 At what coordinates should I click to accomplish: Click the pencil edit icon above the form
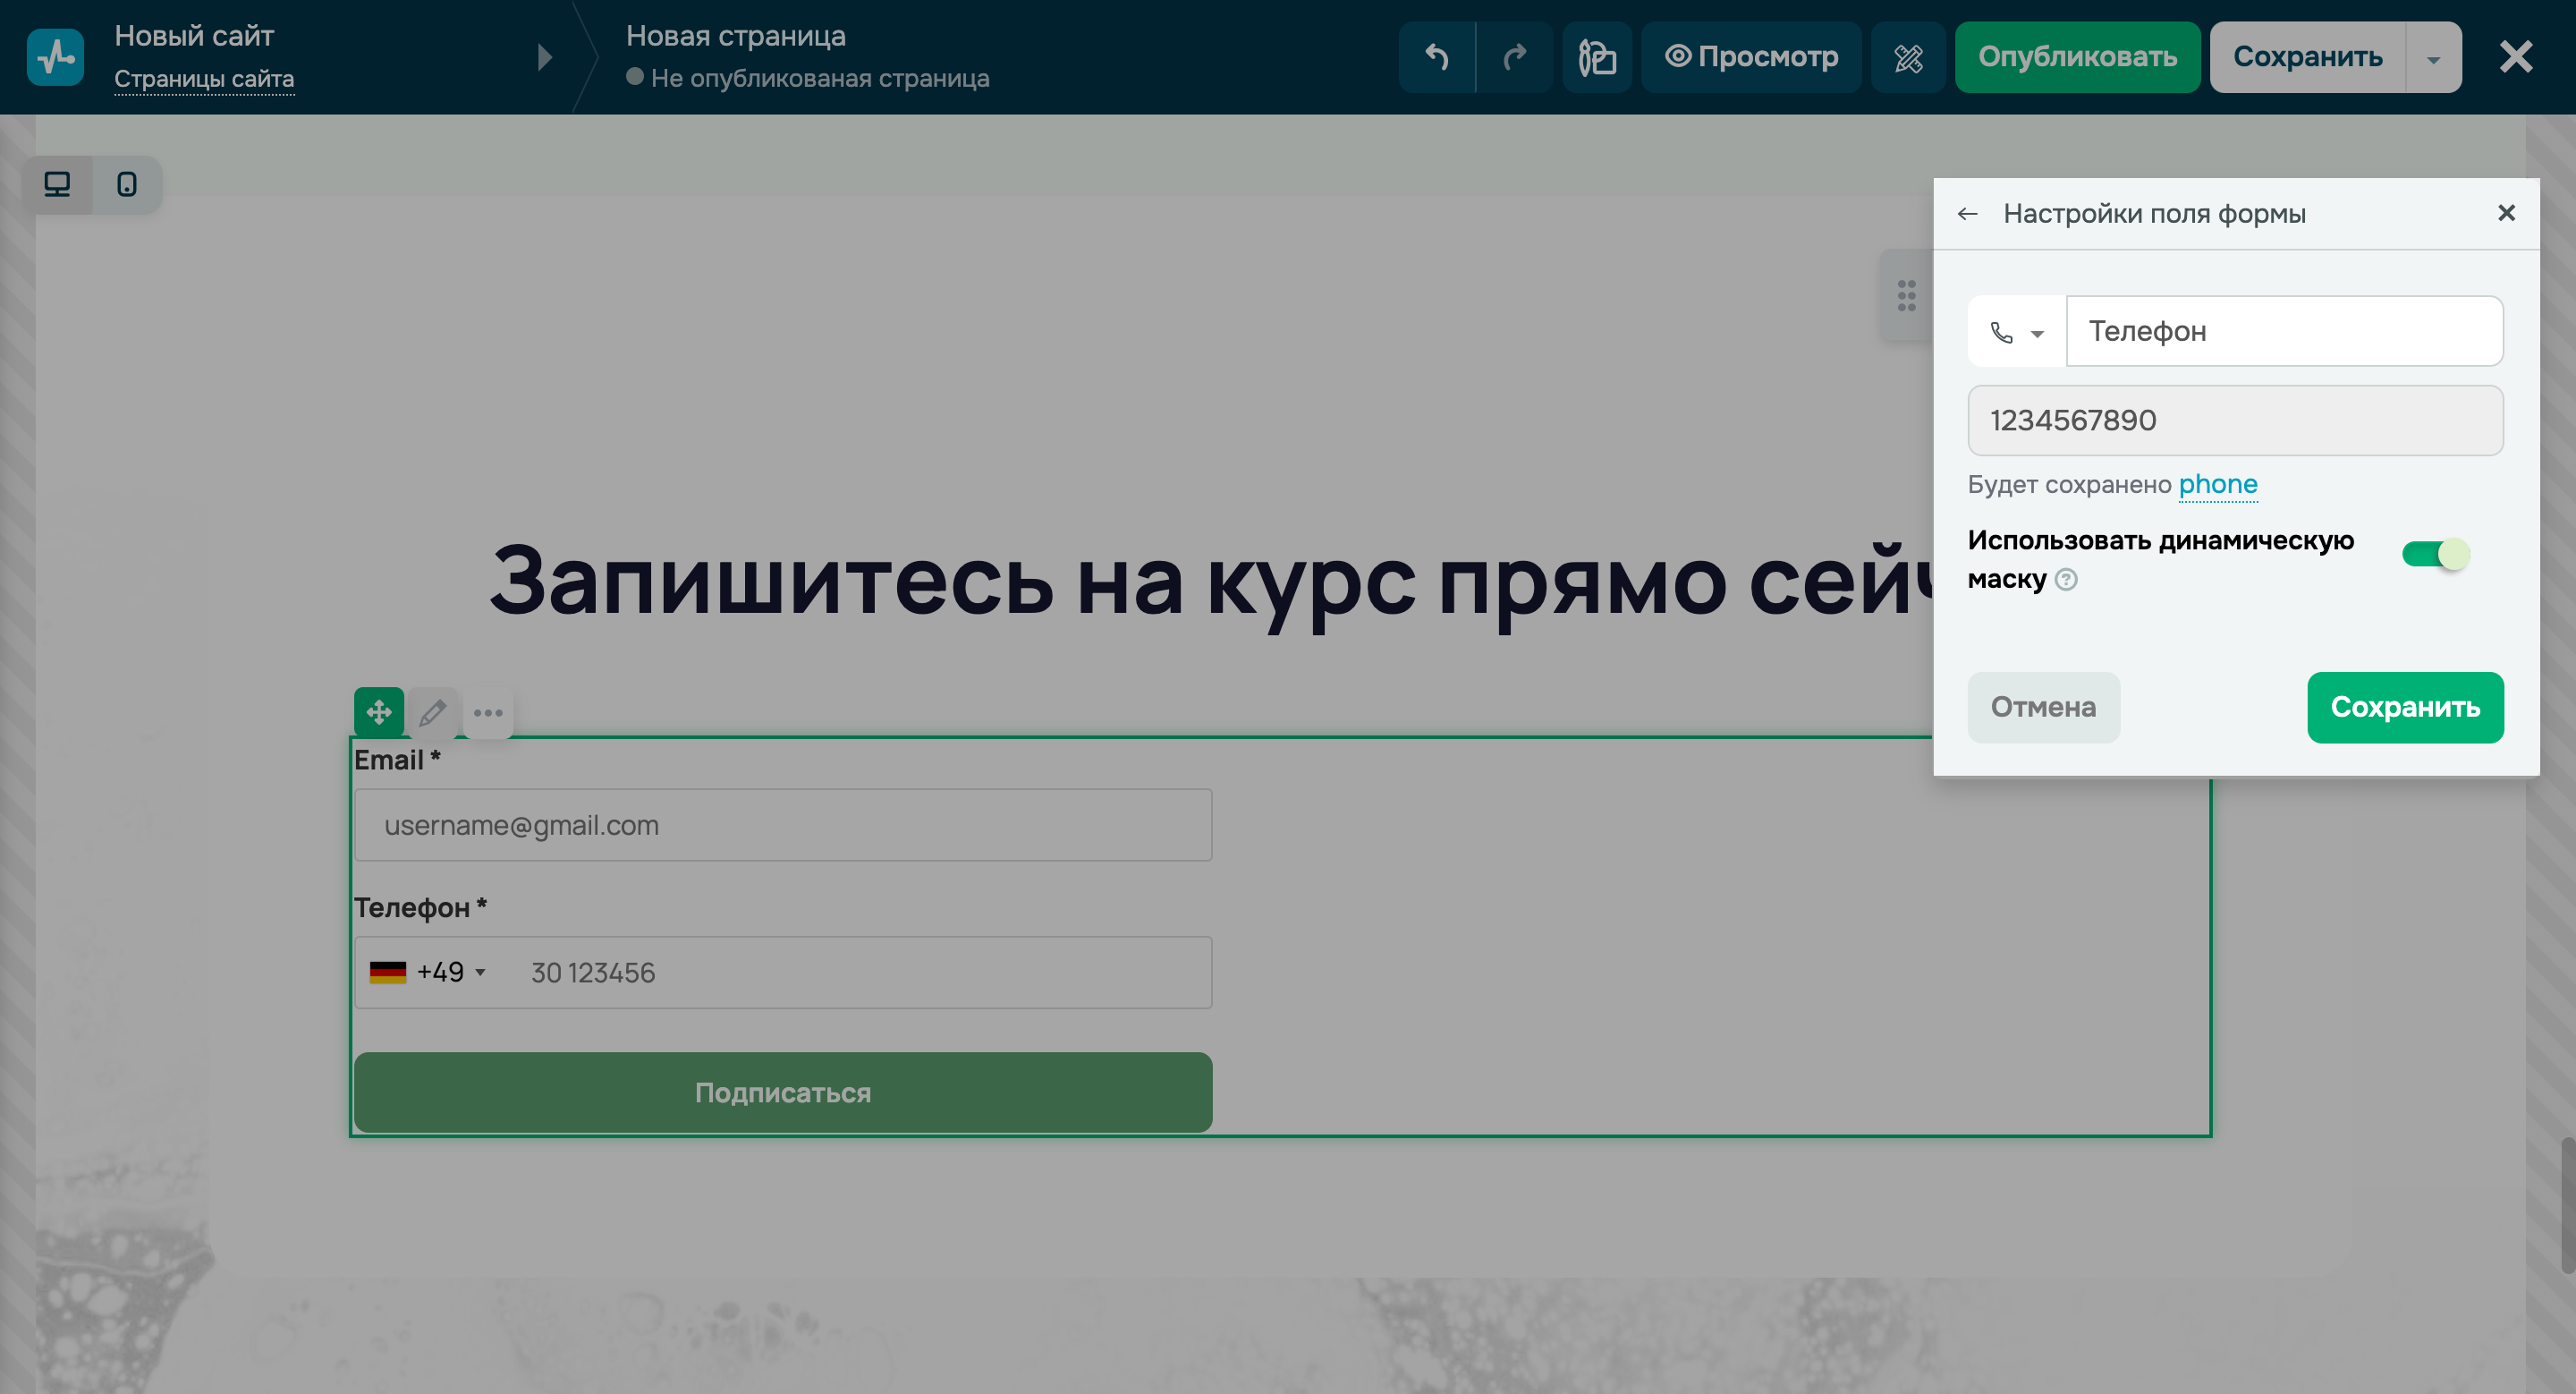pos(433,712)
